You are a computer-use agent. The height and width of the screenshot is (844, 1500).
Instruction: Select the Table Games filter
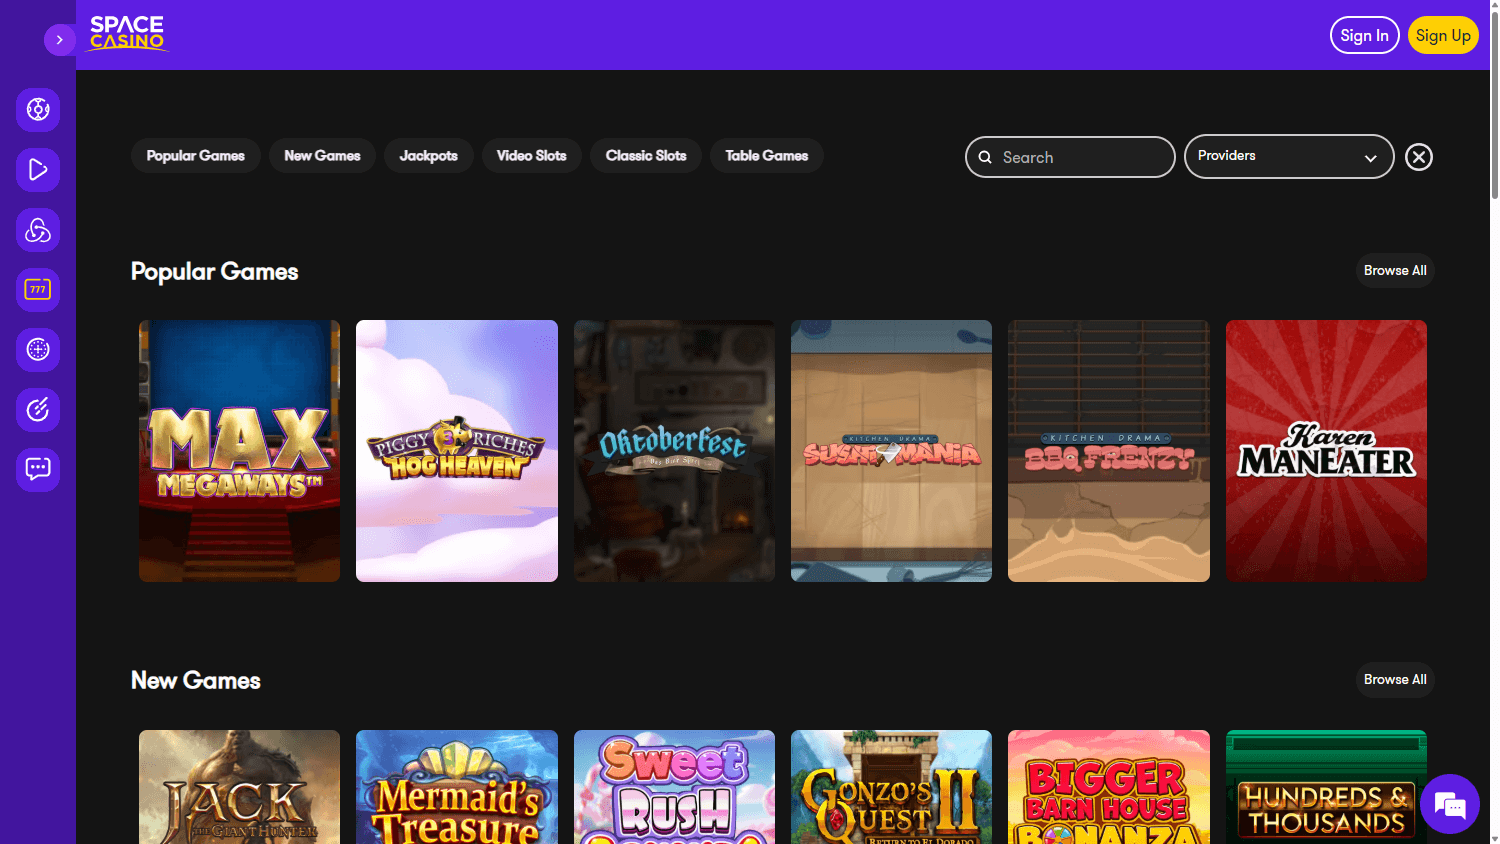tap(766, 155)
